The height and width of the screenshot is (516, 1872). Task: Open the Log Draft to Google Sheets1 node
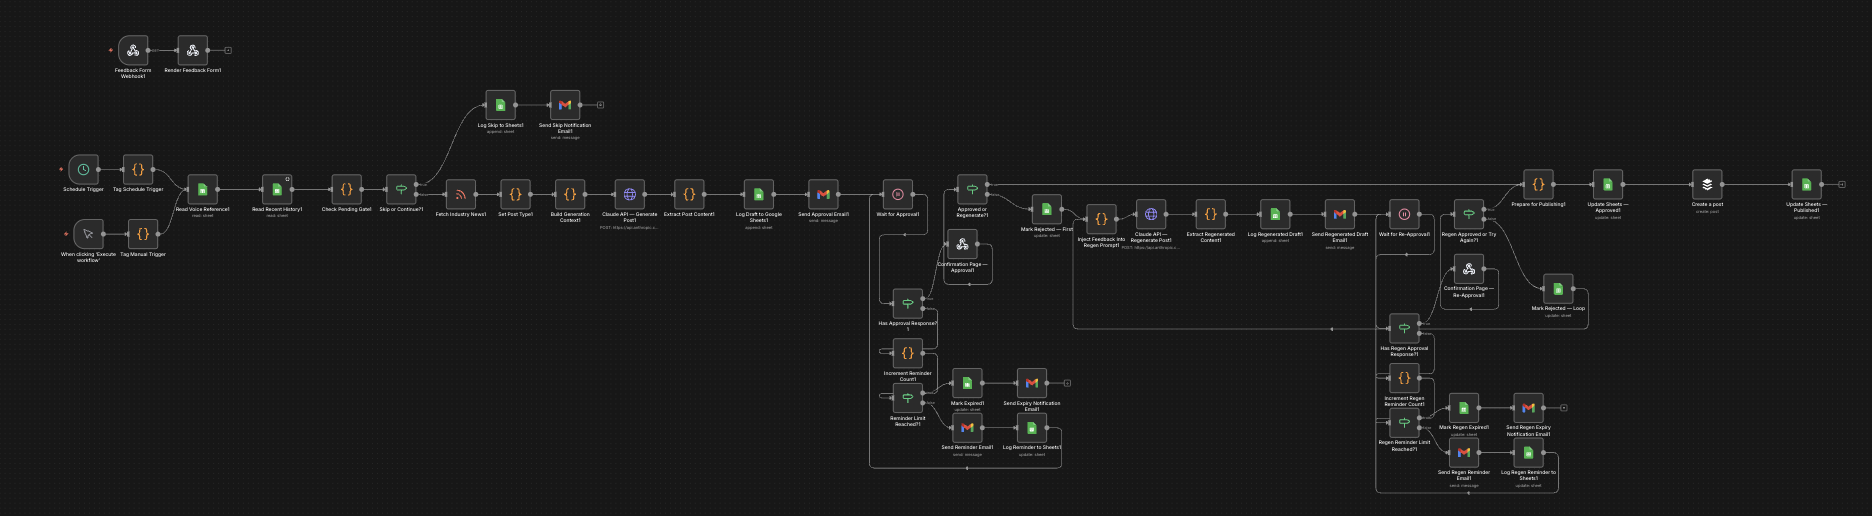point(759,194)
